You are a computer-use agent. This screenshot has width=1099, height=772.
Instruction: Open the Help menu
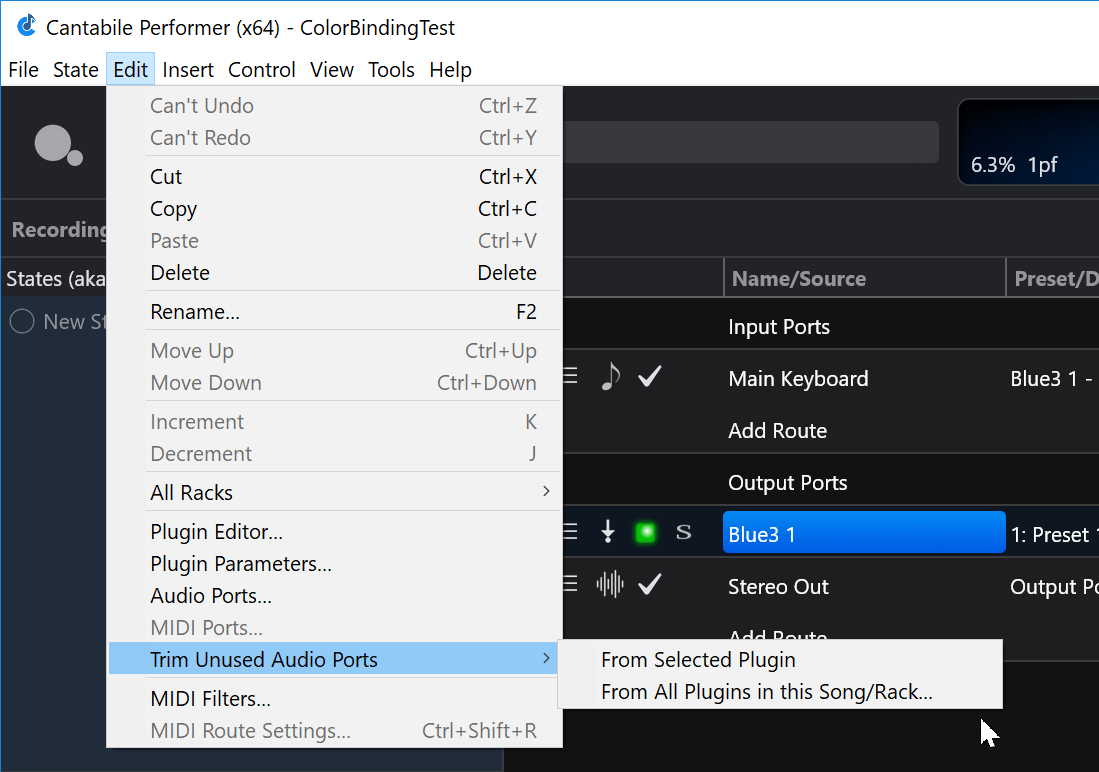click(x=451, y=69)
